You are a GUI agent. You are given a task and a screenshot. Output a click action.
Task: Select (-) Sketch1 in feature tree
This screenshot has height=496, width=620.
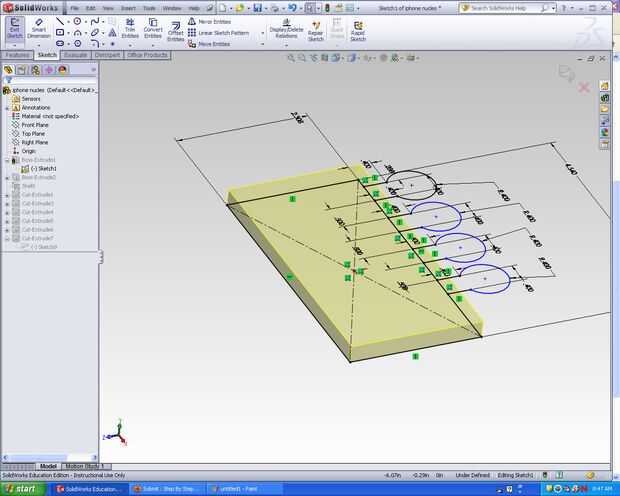43,168
